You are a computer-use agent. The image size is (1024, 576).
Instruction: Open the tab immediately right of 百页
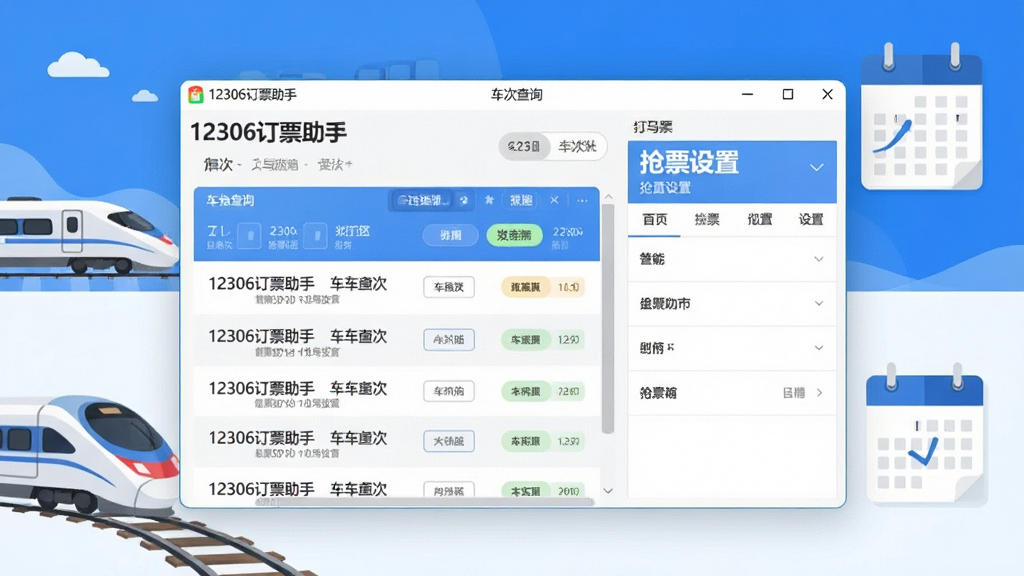(x=707, y=219)
